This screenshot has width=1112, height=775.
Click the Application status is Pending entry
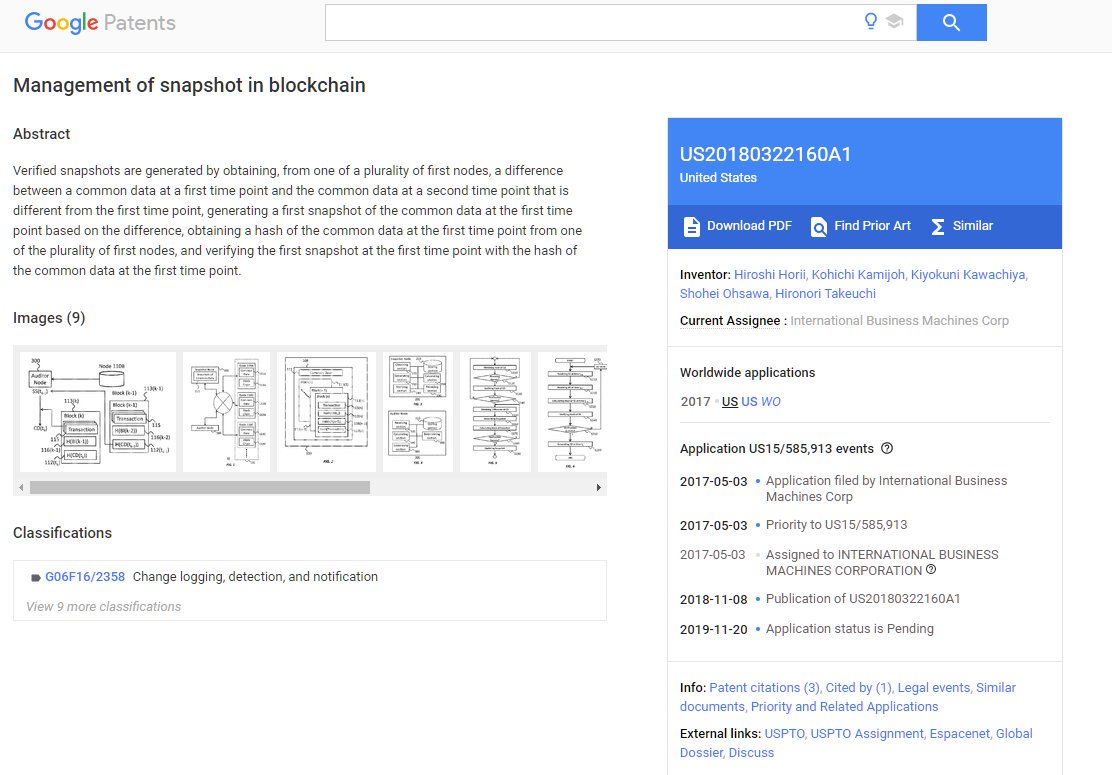850,628
